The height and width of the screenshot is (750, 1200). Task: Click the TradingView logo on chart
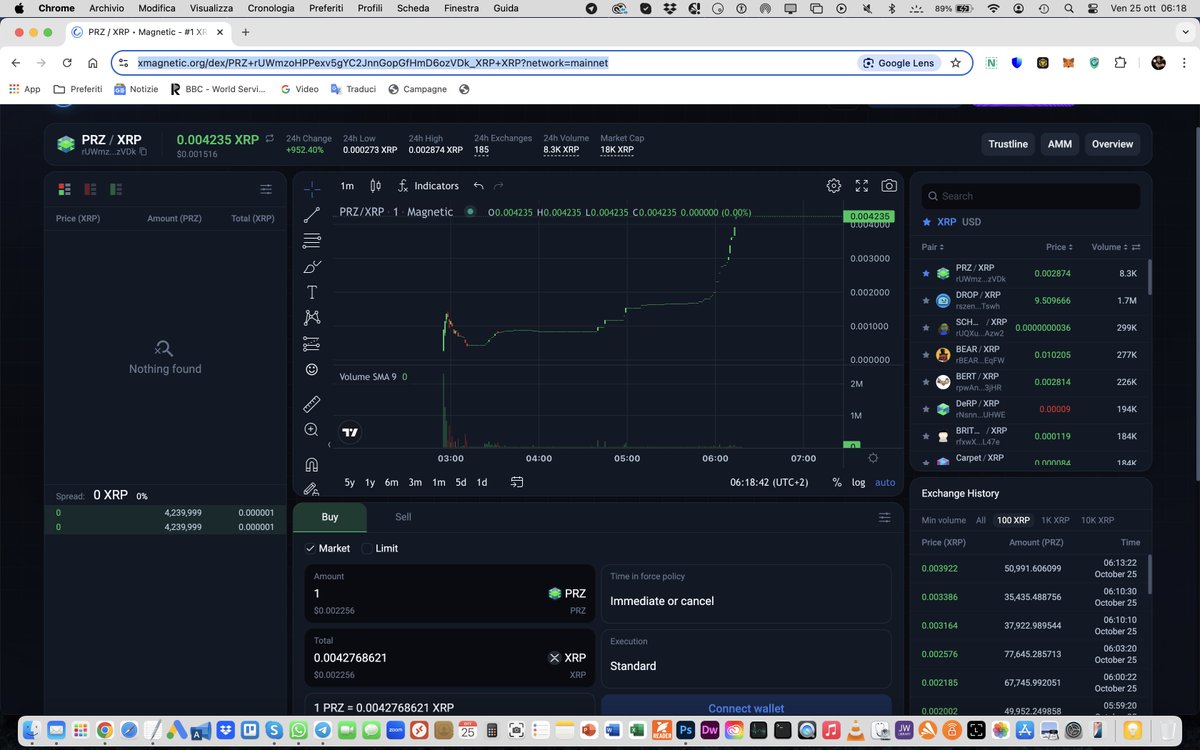tap(350, 433)
